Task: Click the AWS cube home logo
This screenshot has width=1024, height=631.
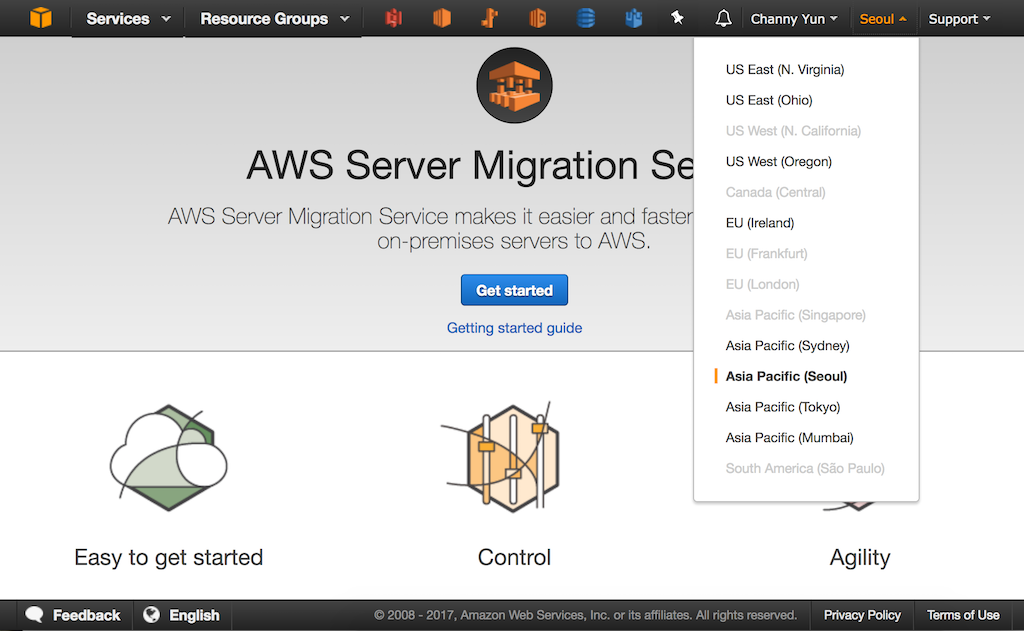Action: pos(40,18)
